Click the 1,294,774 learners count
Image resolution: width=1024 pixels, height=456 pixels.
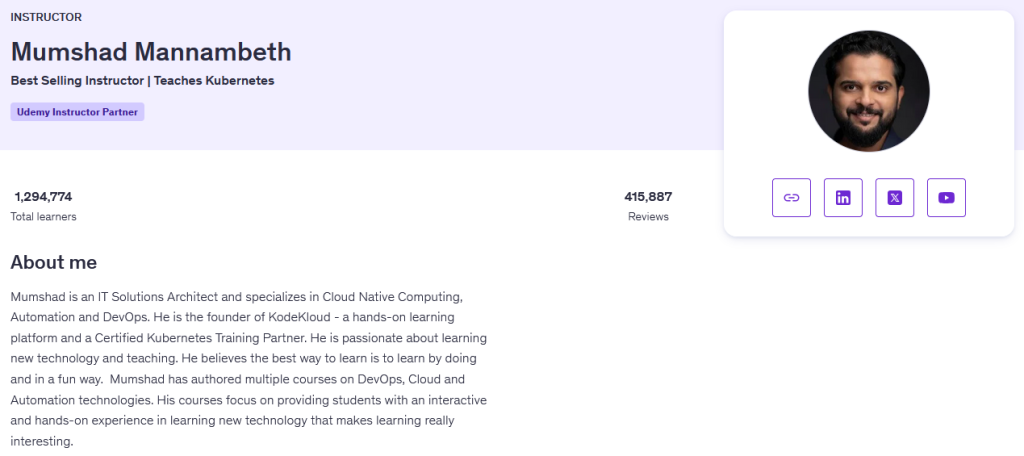click(43, 197)
